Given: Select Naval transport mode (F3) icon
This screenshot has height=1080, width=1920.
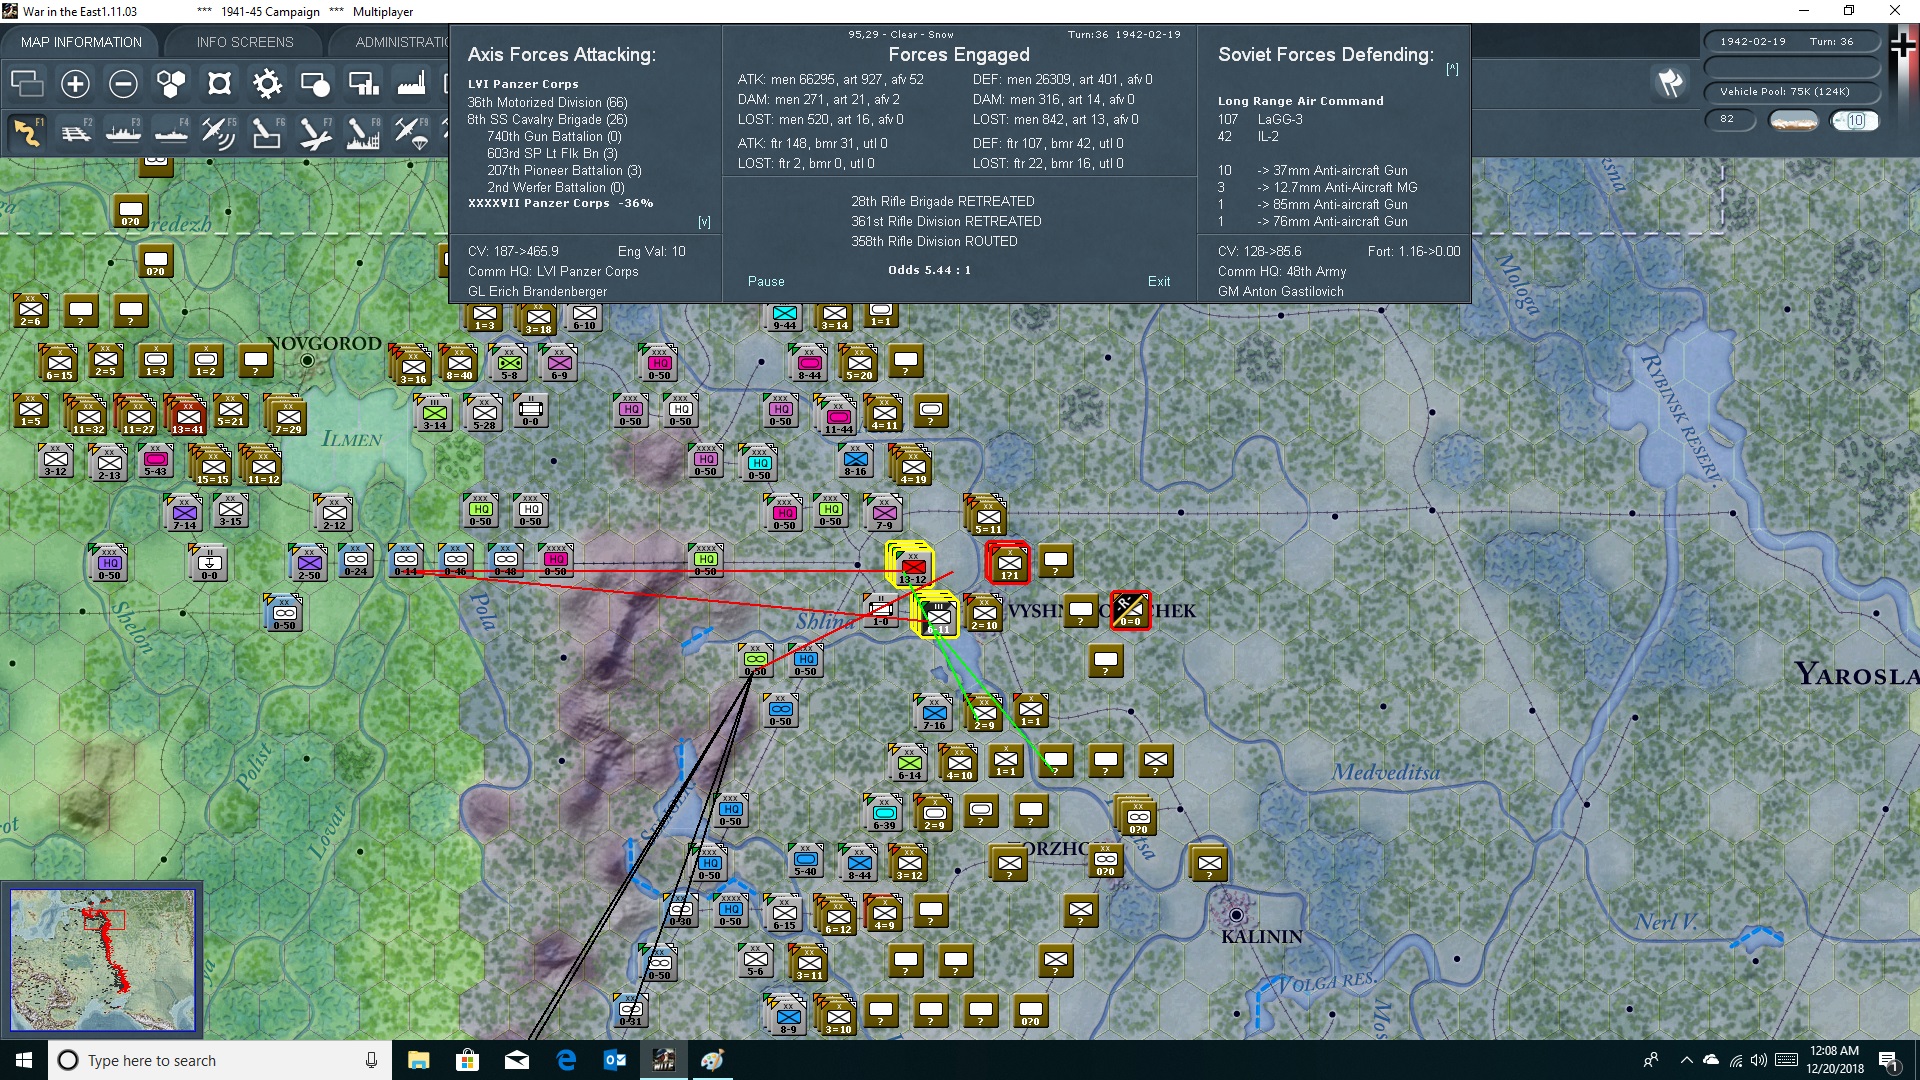Looking at the screenshot, I should pos(123,132).
